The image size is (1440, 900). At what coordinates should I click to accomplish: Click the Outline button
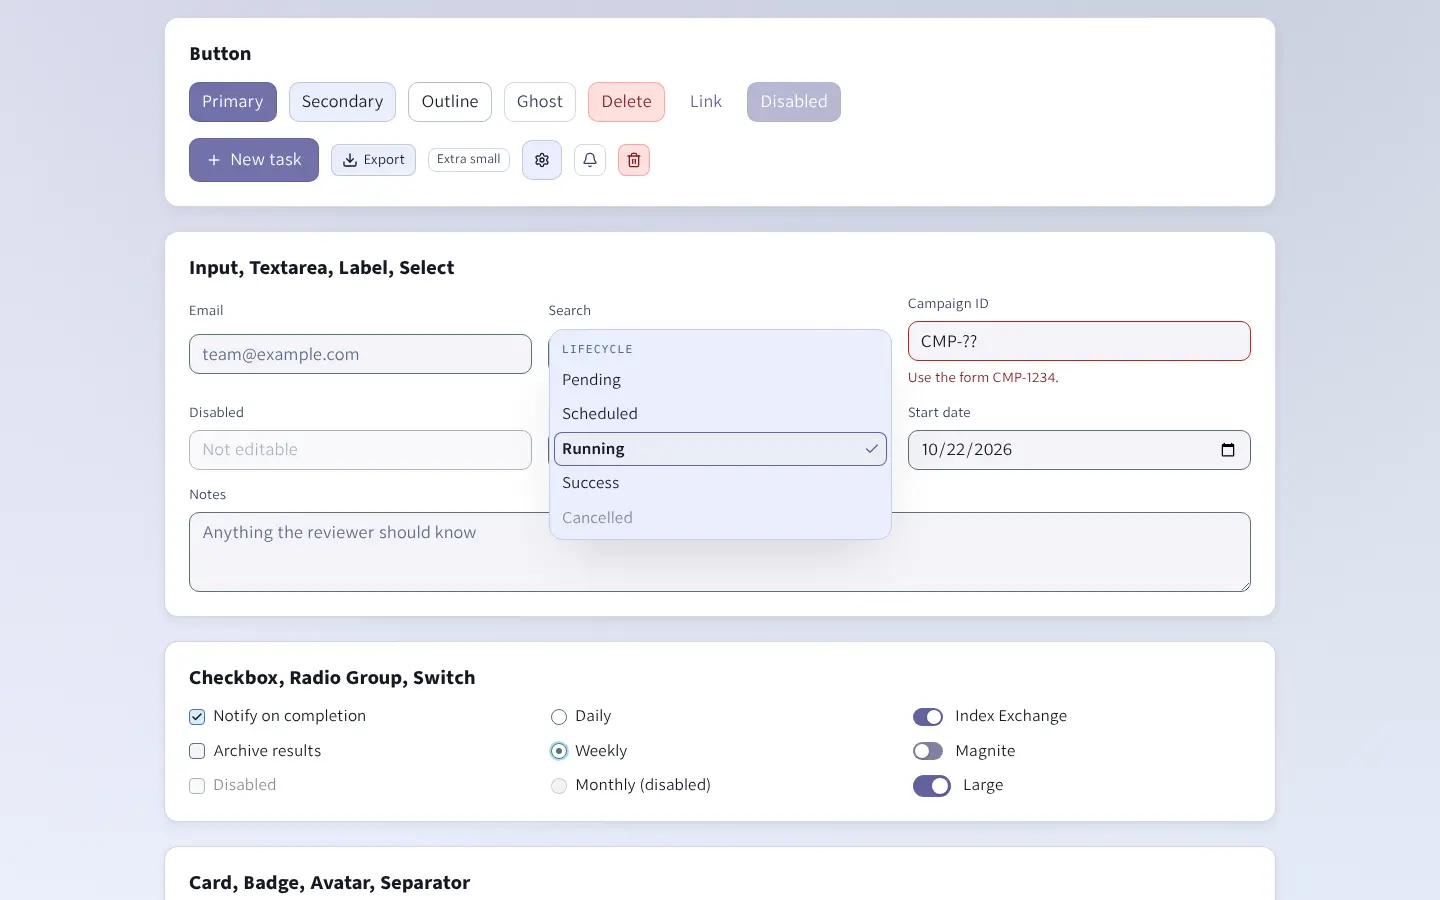[450, 102]
